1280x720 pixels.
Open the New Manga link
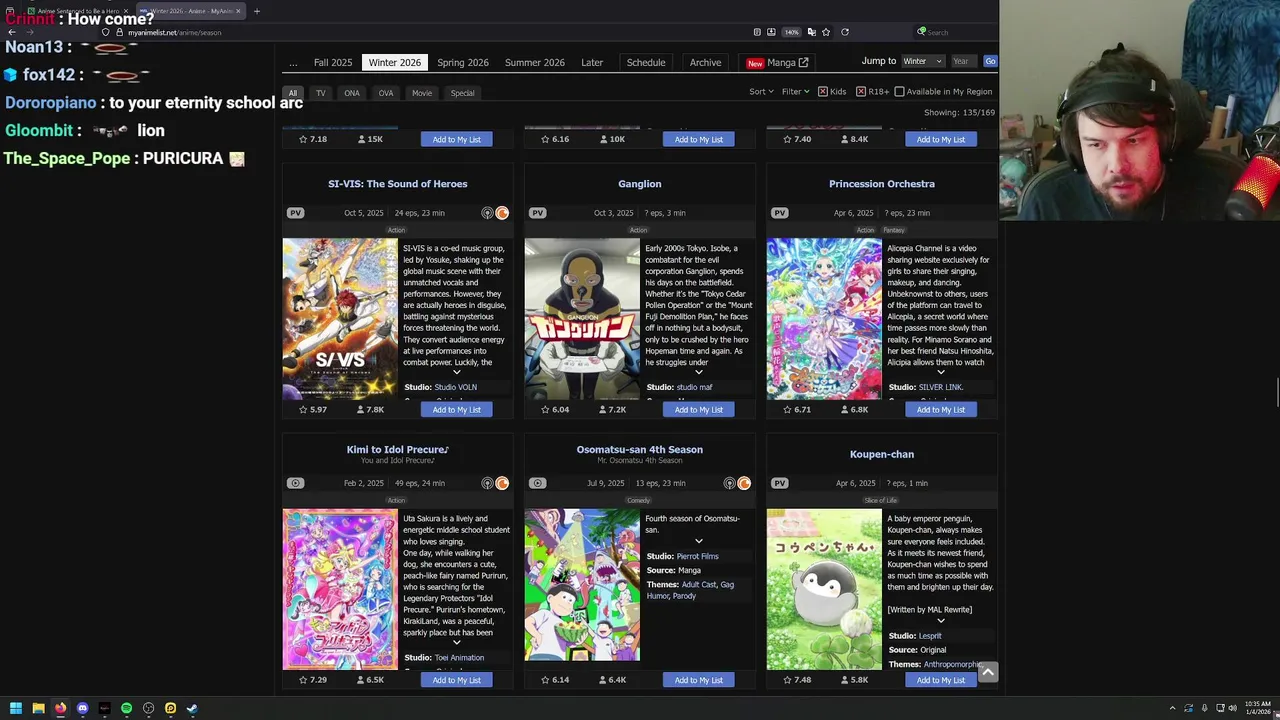tap(777, 62)
